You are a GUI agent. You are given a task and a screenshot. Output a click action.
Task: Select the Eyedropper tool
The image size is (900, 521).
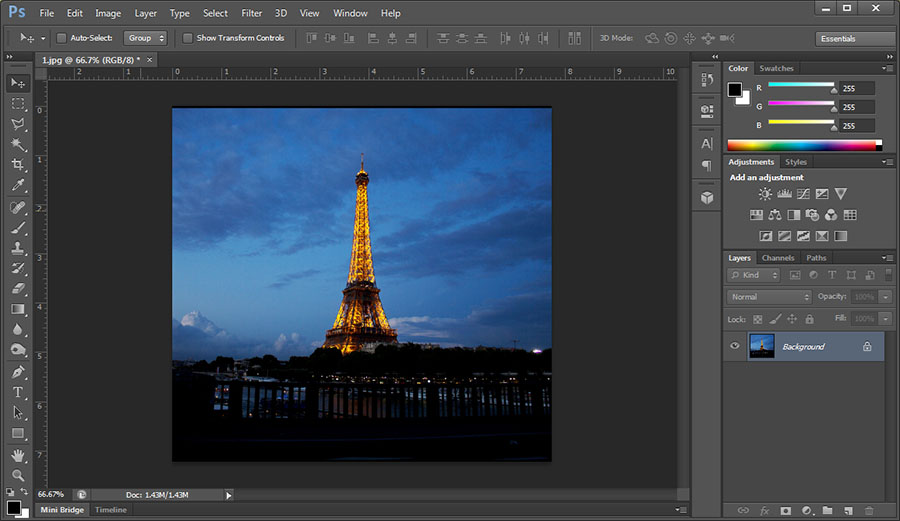18,186
